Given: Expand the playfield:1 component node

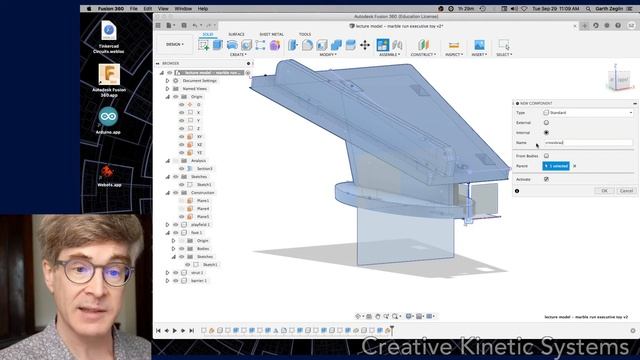Looking at the screenshot, I should (167, 224).
